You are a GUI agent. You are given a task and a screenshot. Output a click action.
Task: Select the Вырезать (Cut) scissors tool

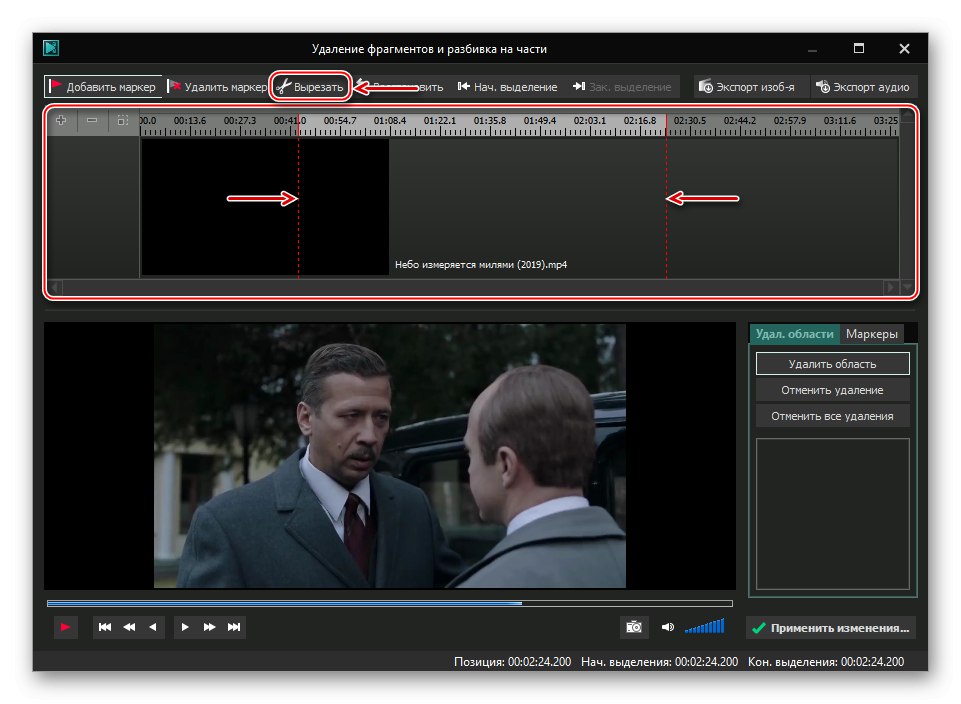pyautogui.click(x=310, y=86)
